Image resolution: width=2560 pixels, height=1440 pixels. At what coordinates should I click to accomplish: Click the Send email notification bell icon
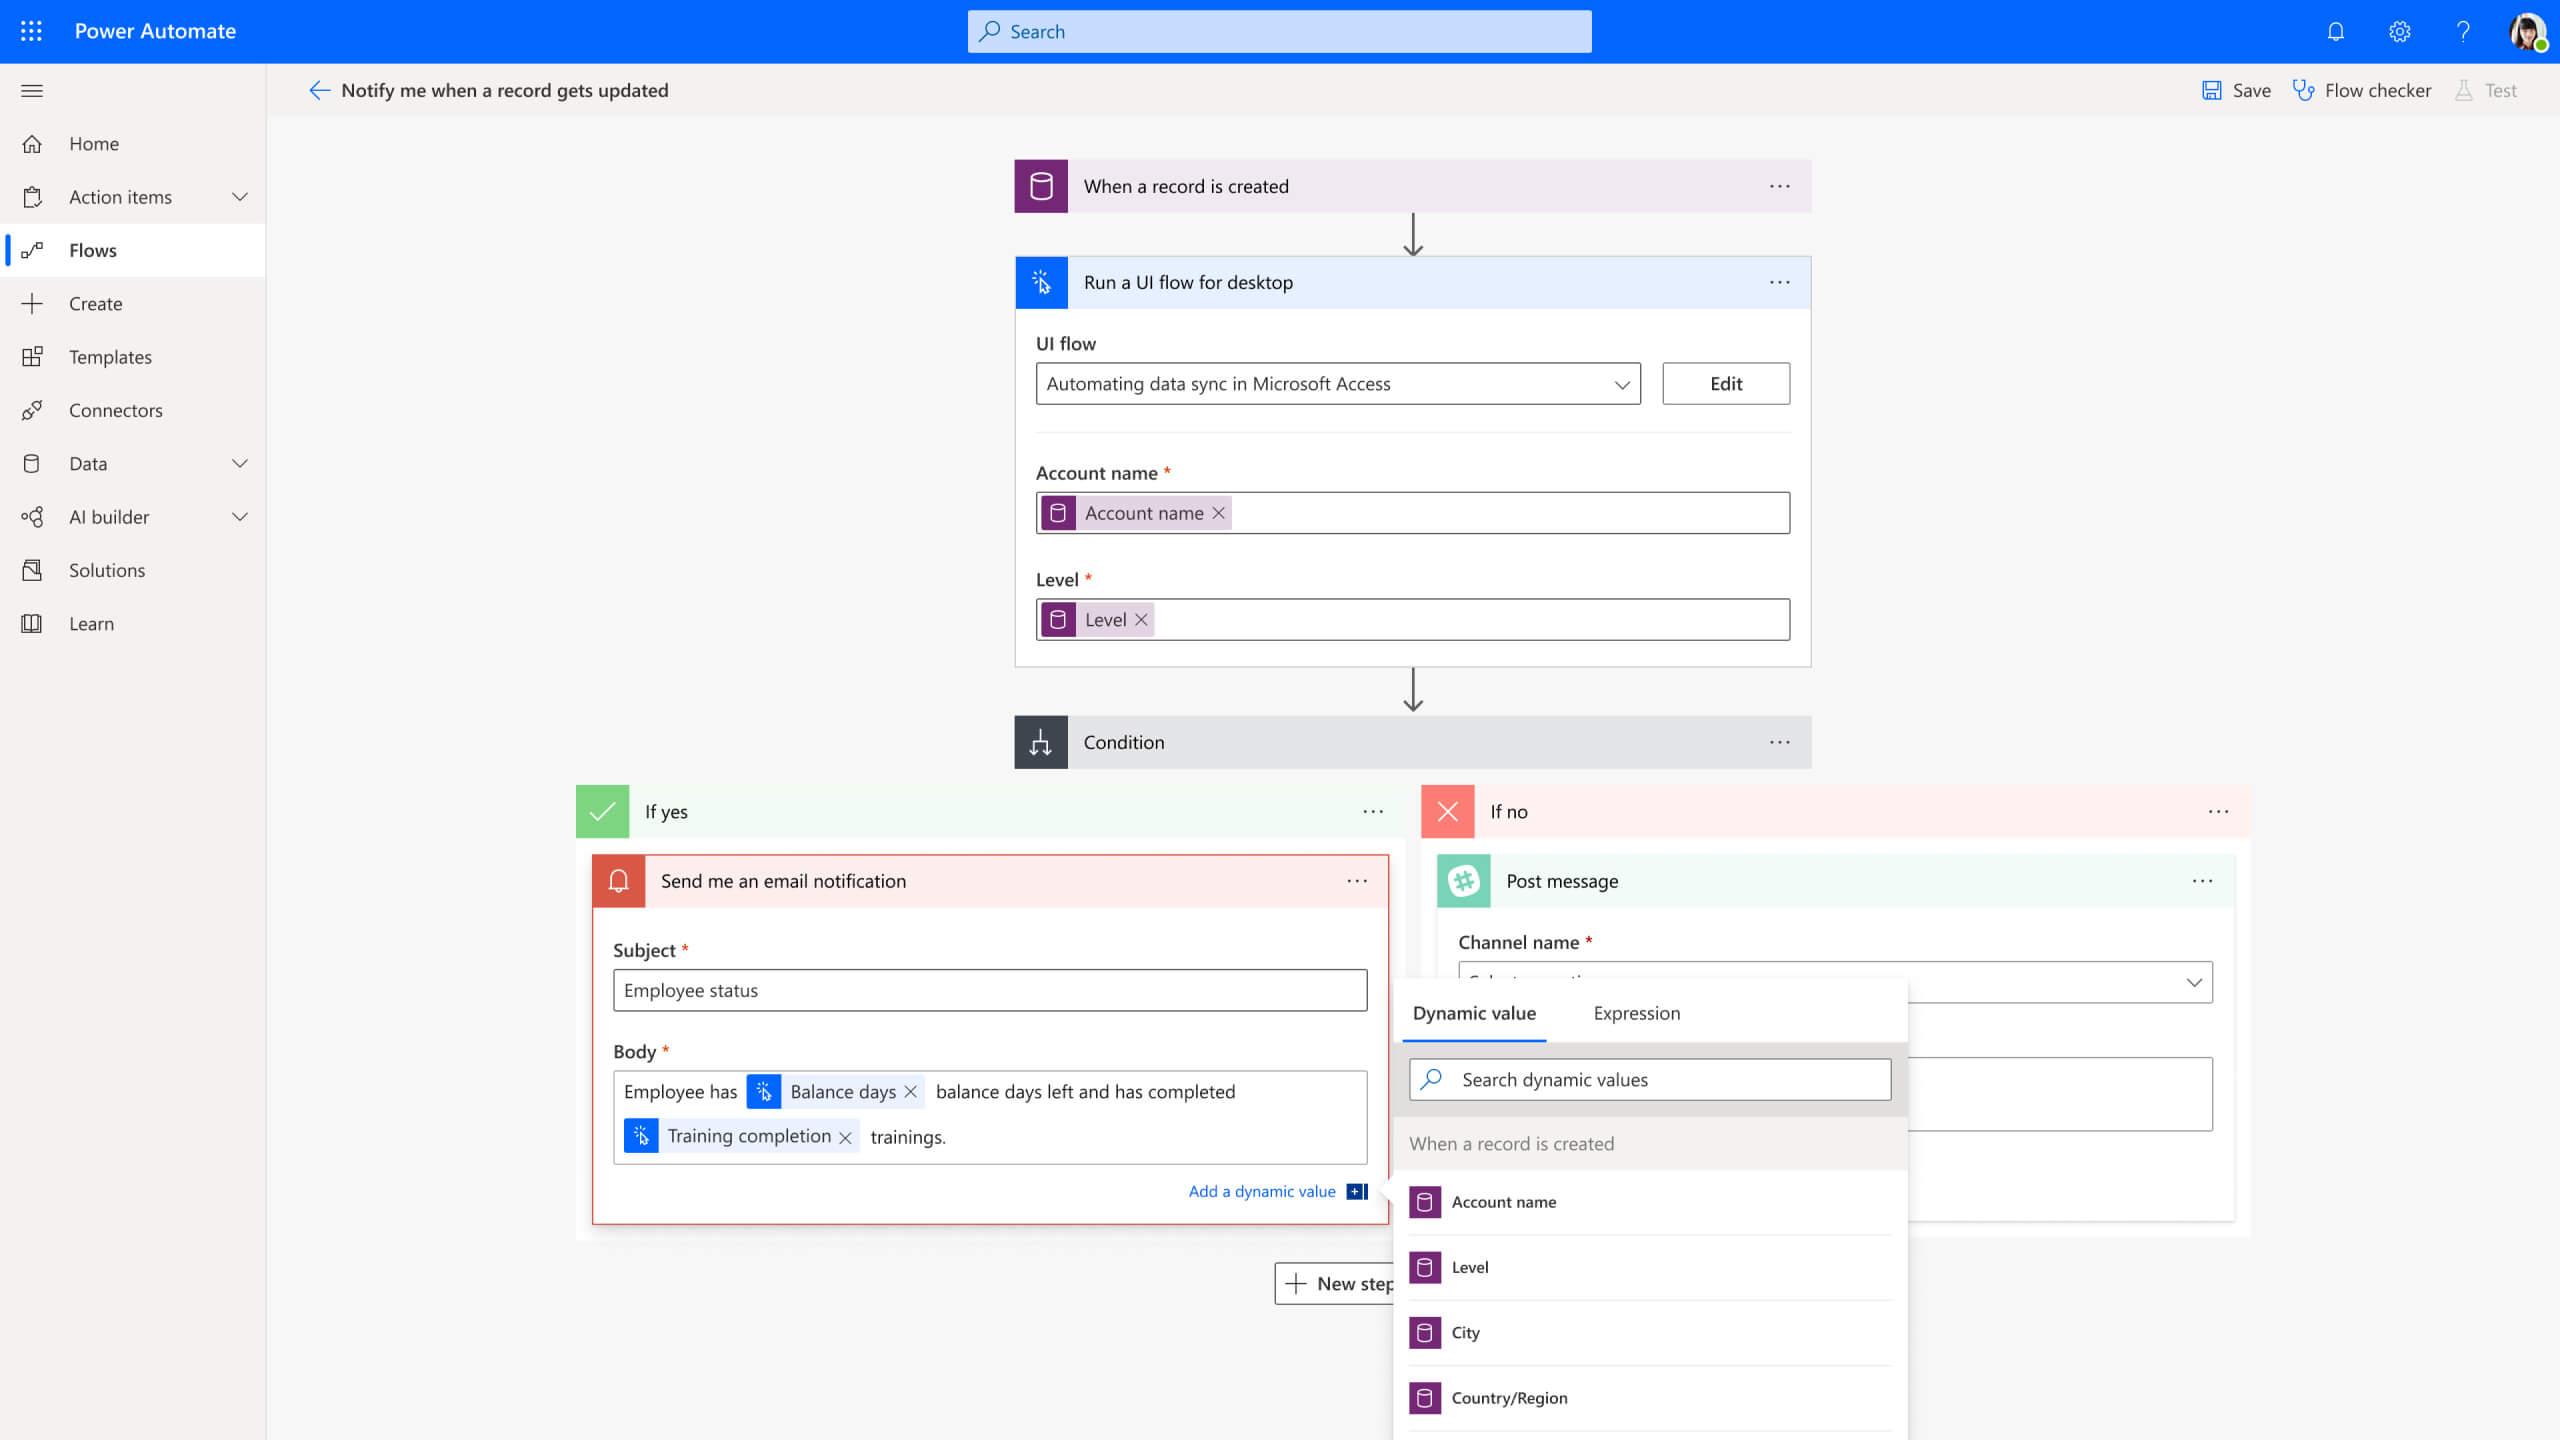(619, 881)
